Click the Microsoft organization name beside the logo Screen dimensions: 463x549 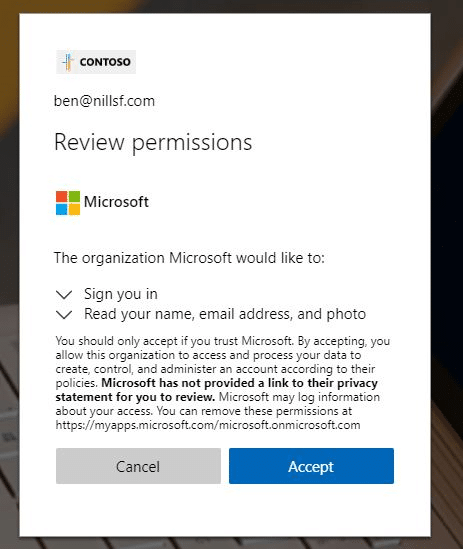116,202
